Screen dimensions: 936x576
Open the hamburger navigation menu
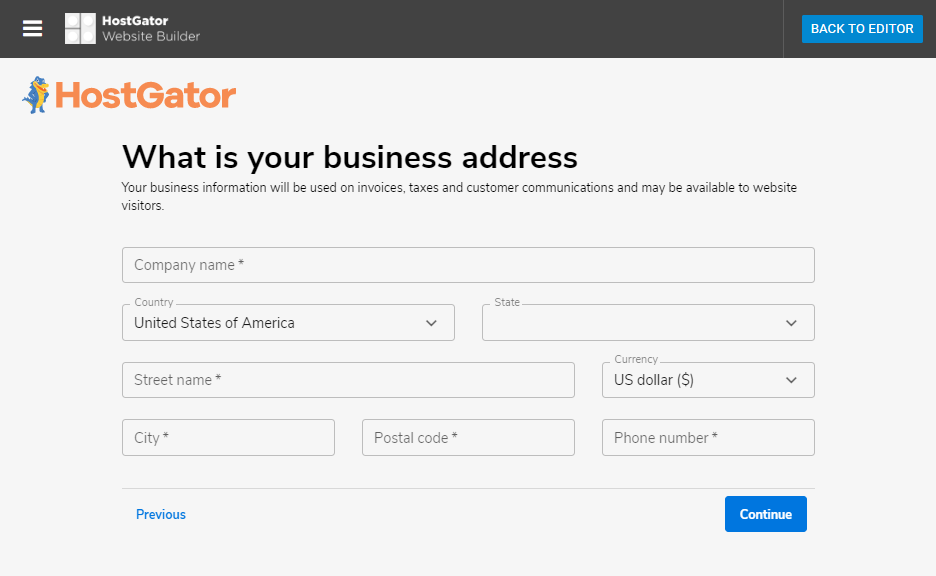coord(33,28)
